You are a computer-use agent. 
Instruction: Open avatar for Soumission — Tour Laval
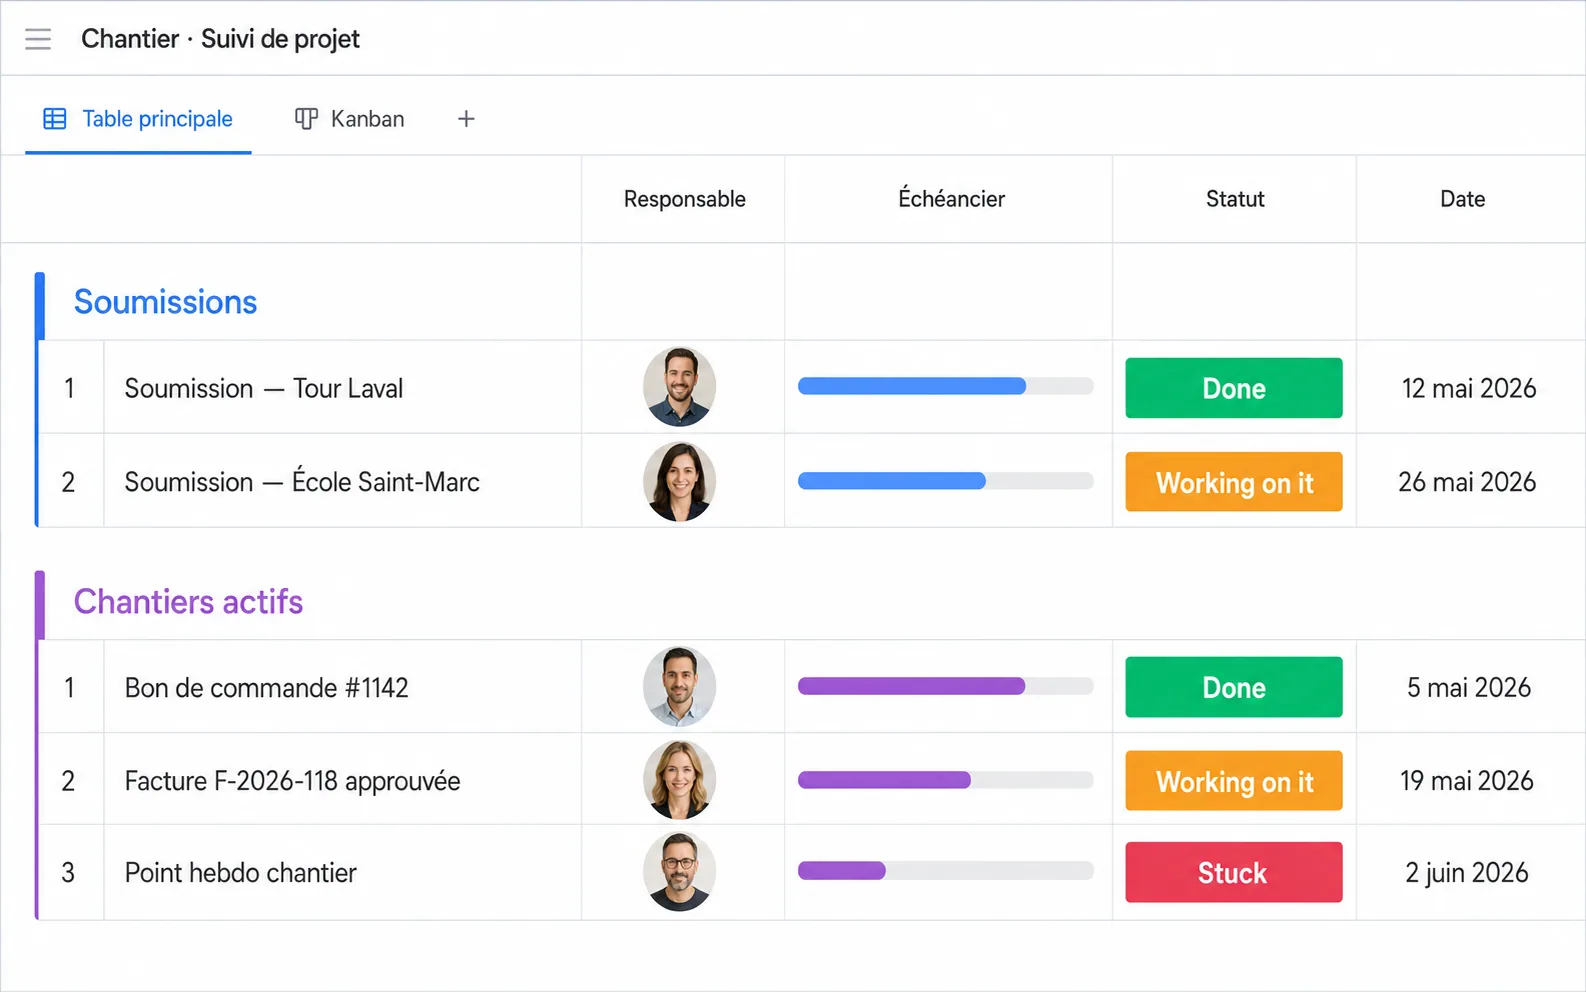coord(680,387)
